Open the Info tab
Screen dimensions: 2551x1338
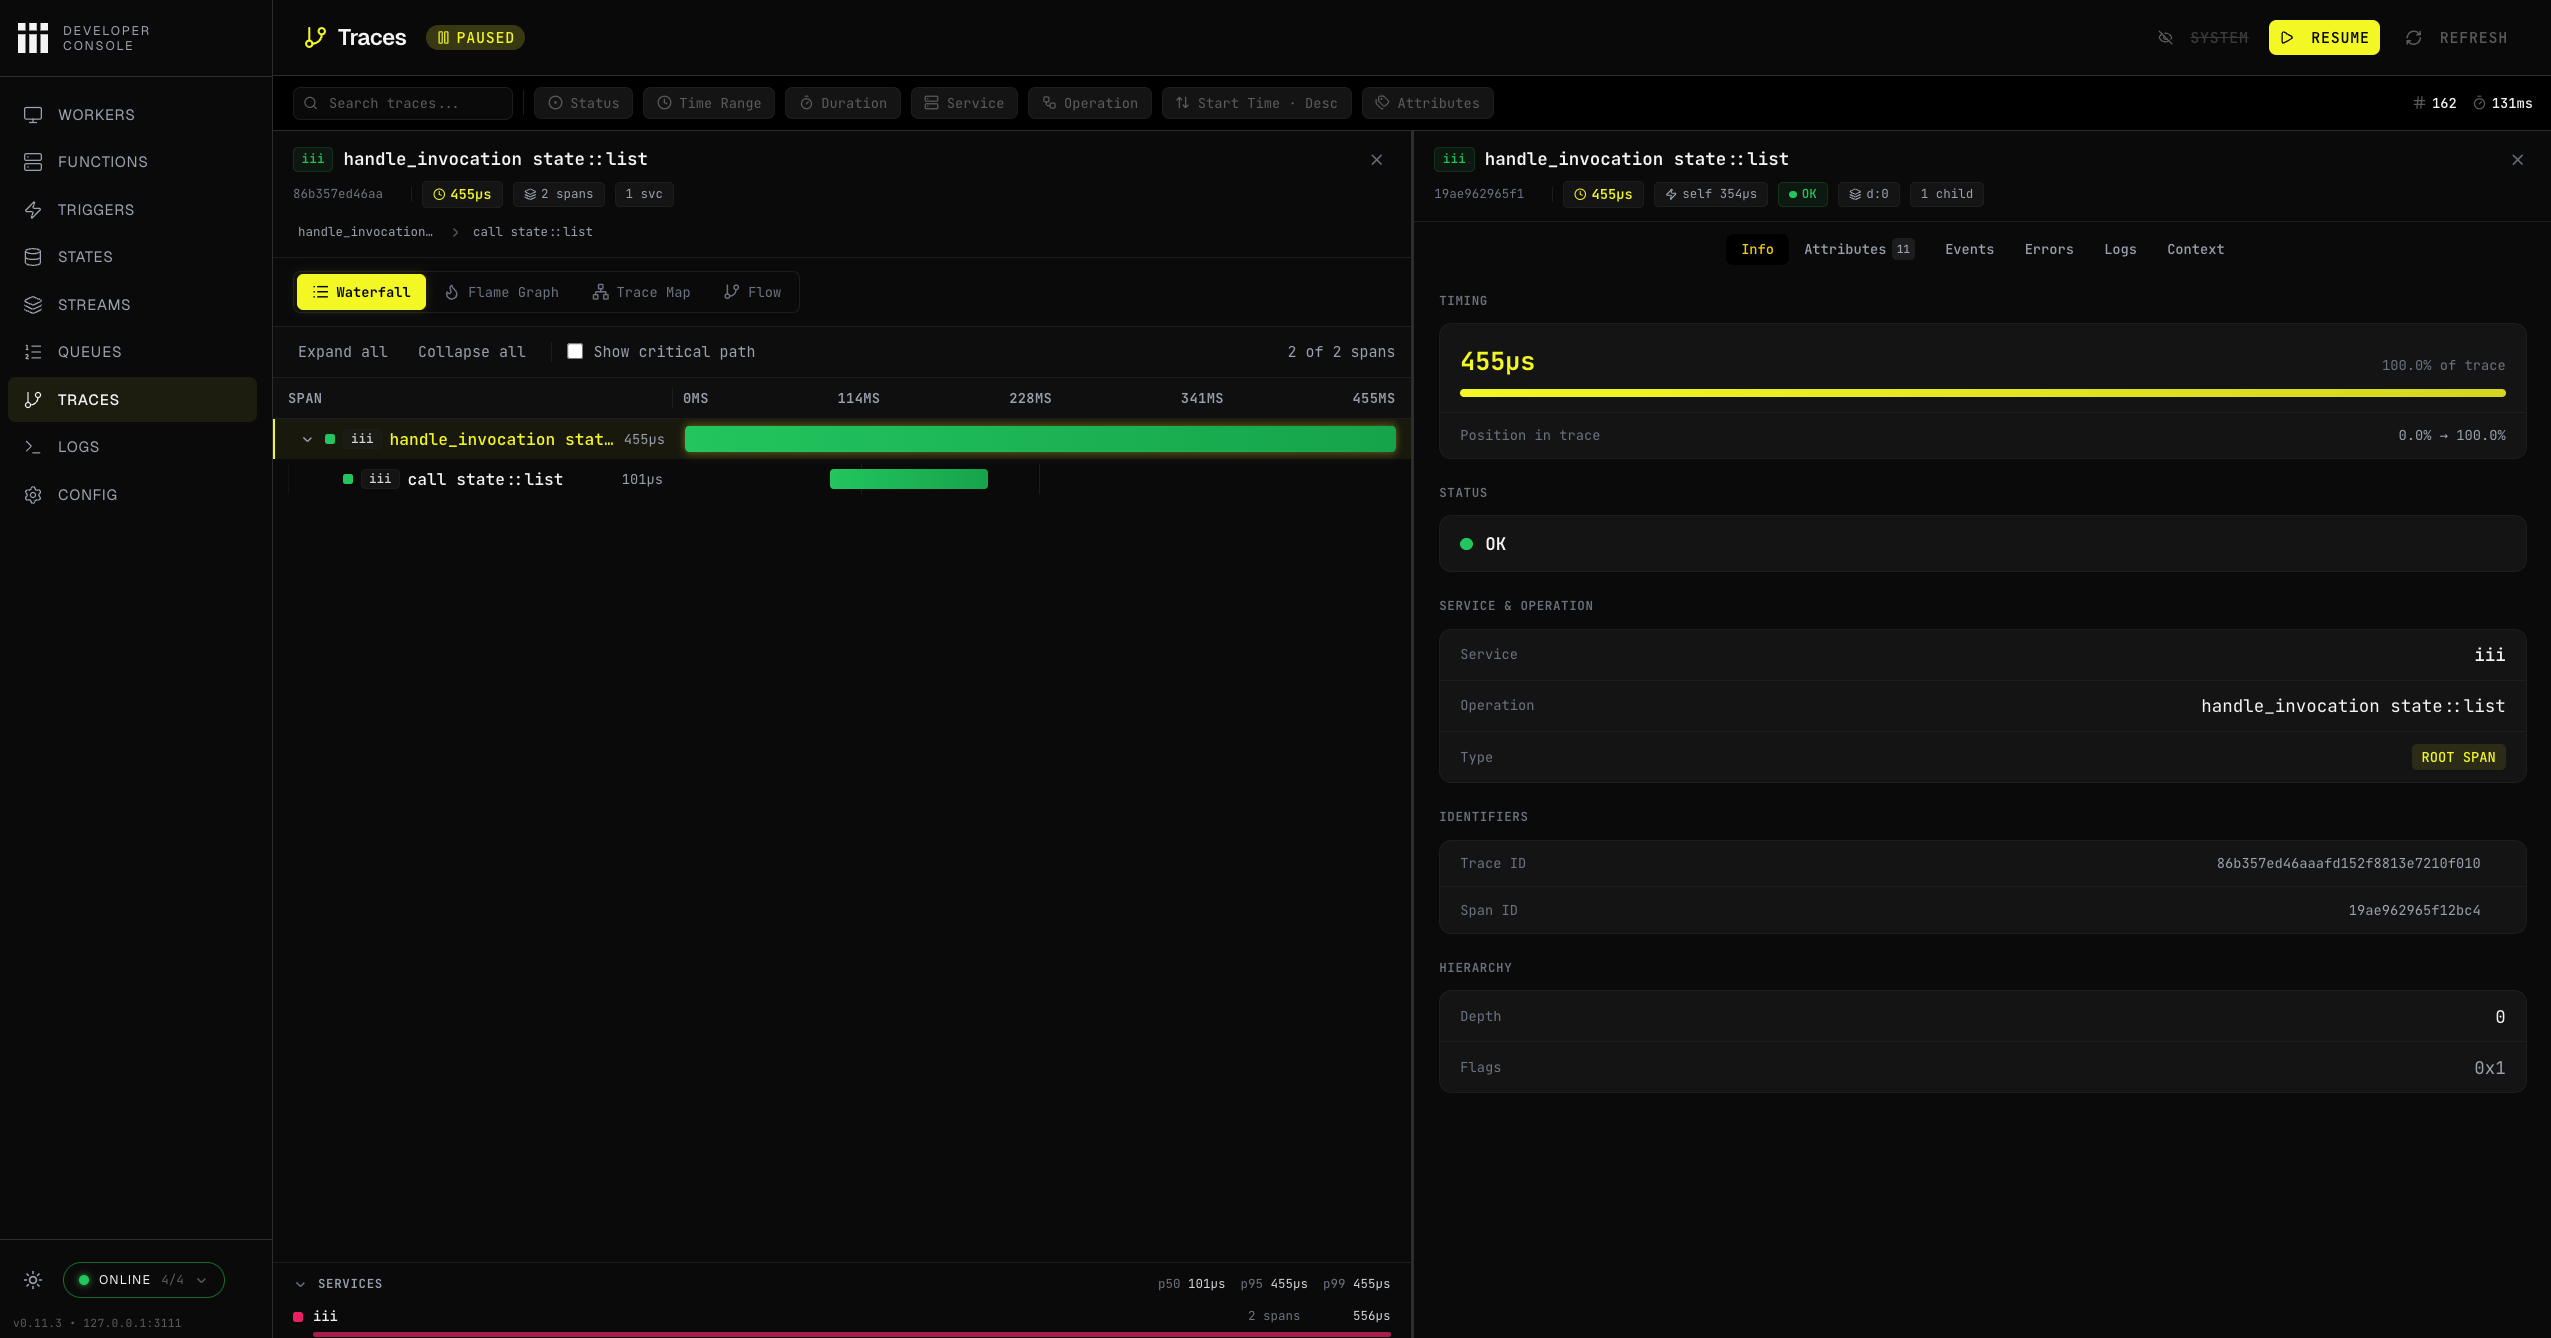(x=1757, y=250)
